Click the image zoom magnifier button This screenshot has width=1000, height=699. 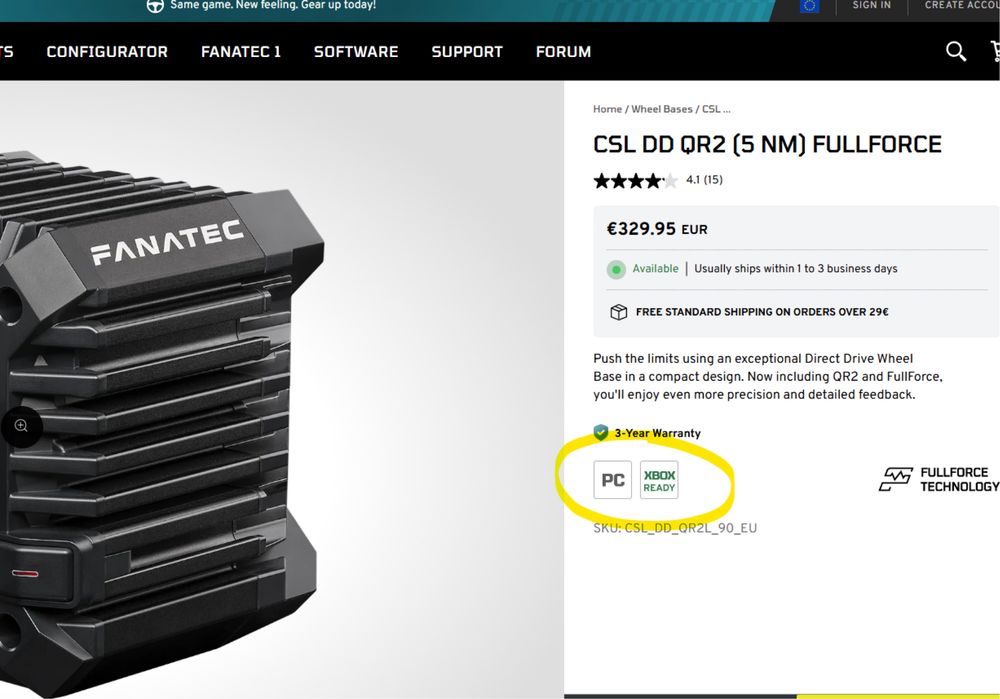click(21, 426)
